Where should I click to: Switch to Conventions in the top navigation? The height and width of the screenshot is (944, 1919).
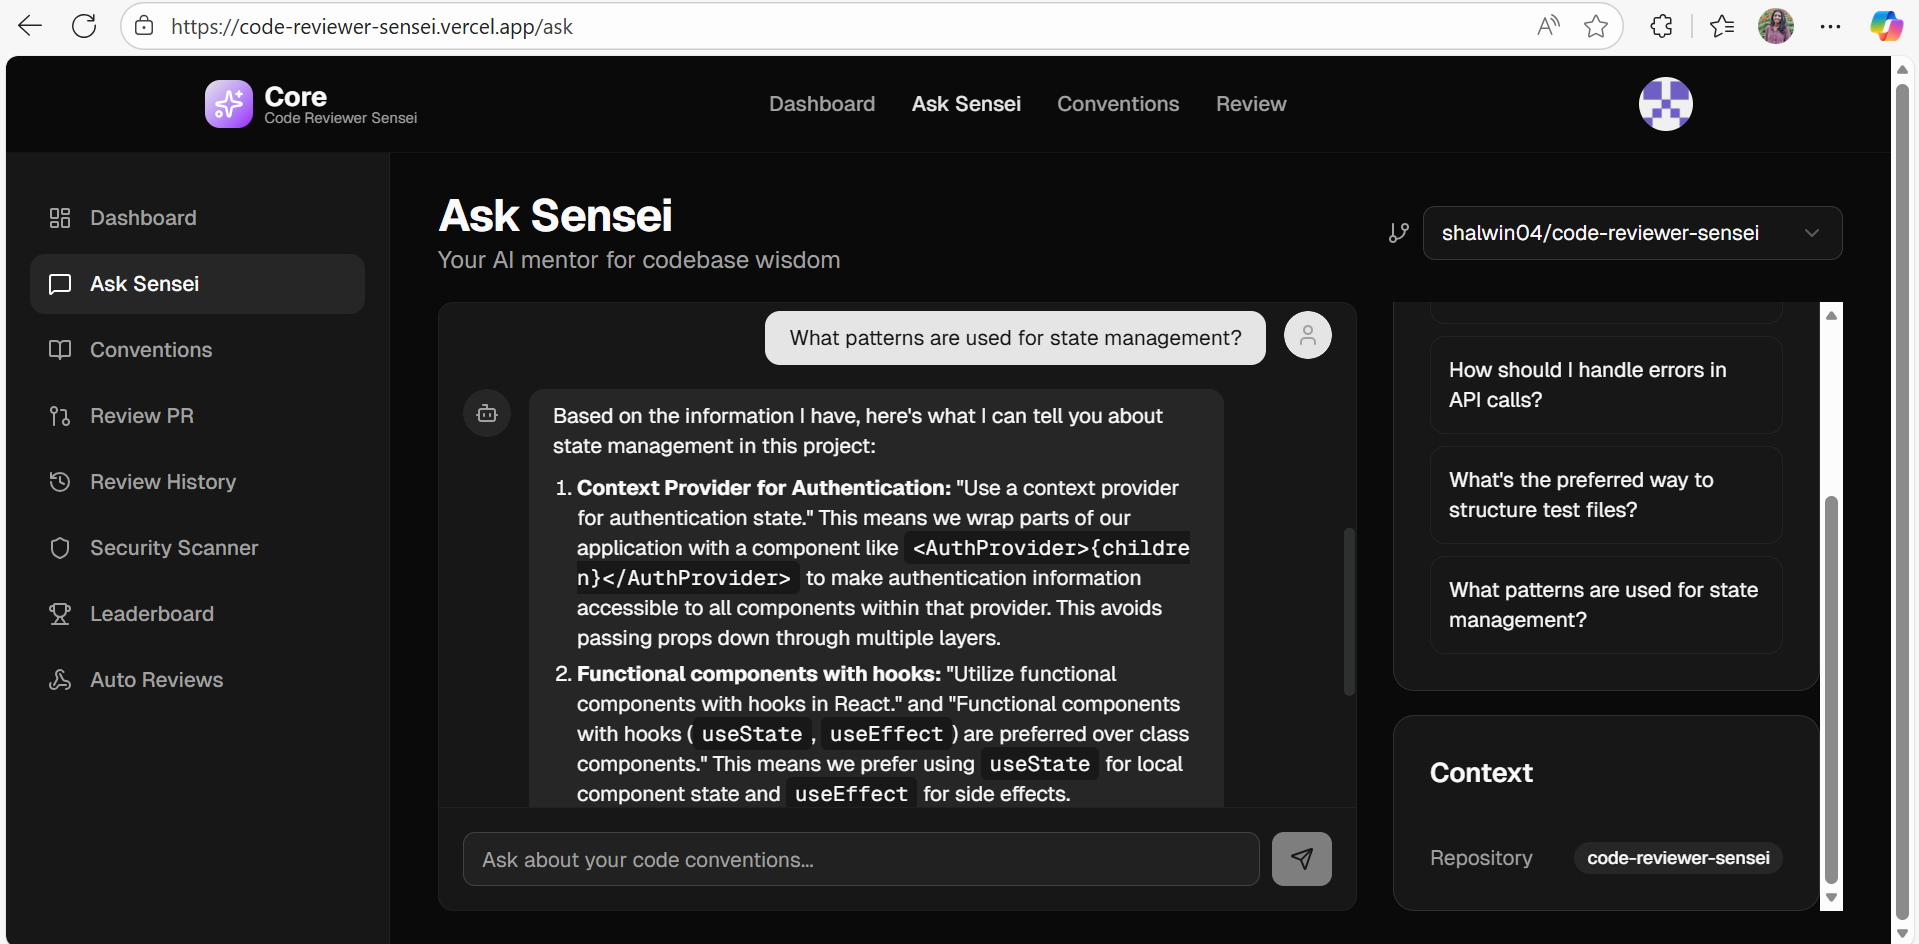click(x=1118, y=104)
